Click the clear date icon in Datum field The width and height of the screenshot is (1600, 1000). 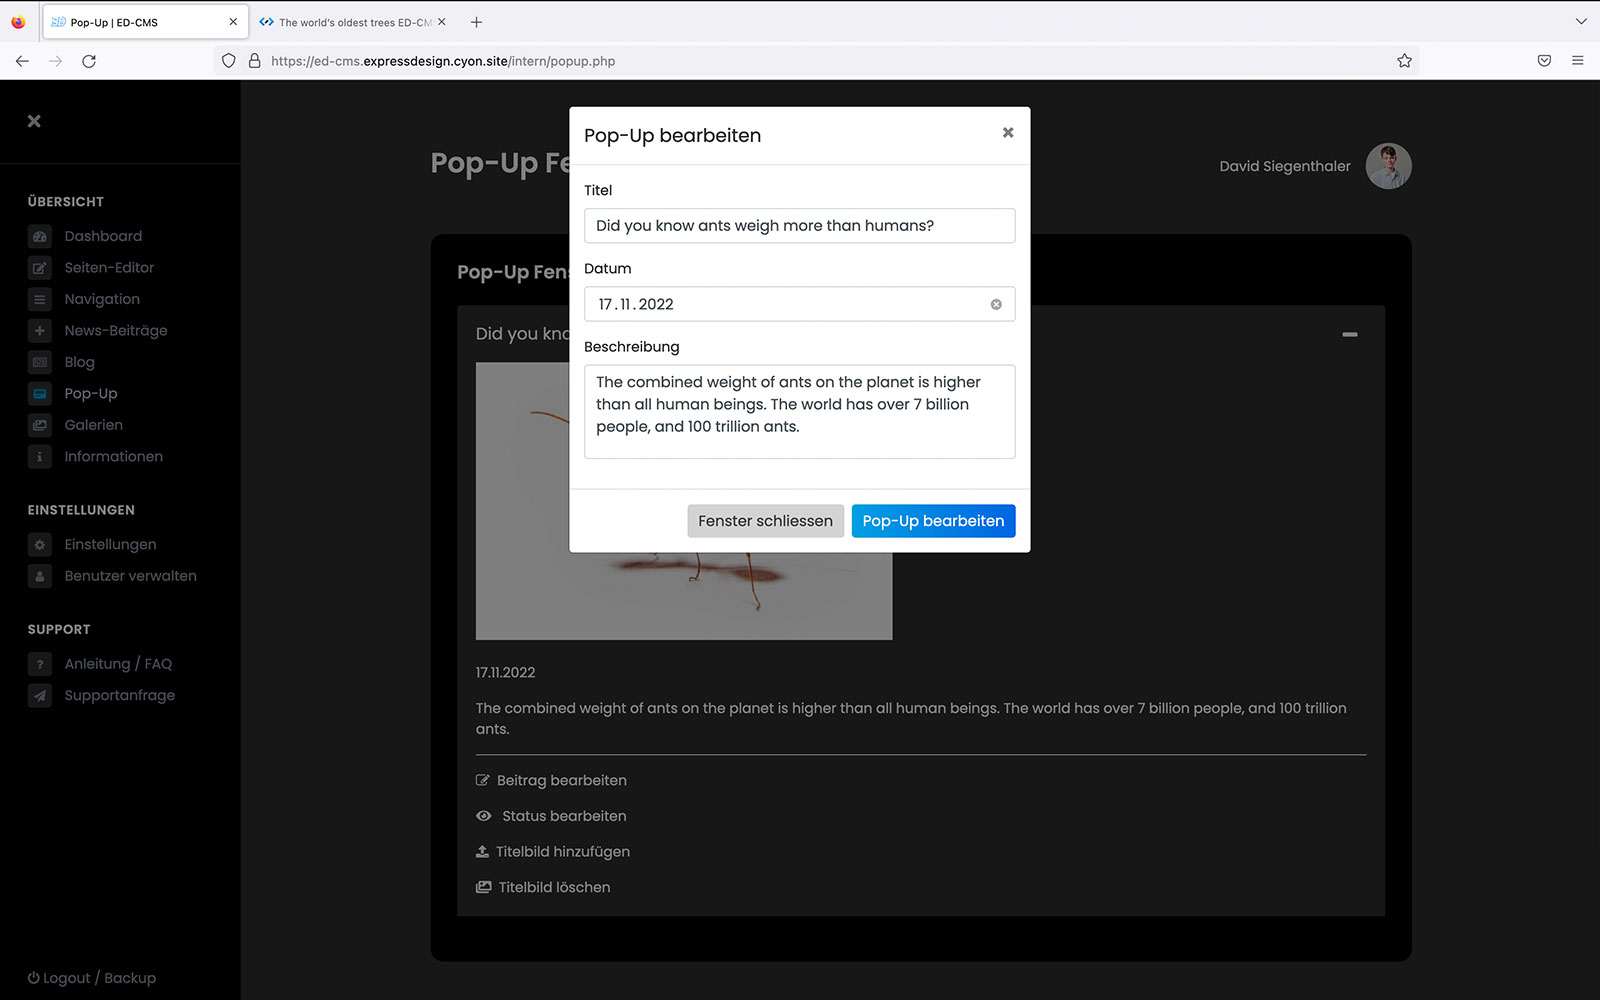click(996, 305)
